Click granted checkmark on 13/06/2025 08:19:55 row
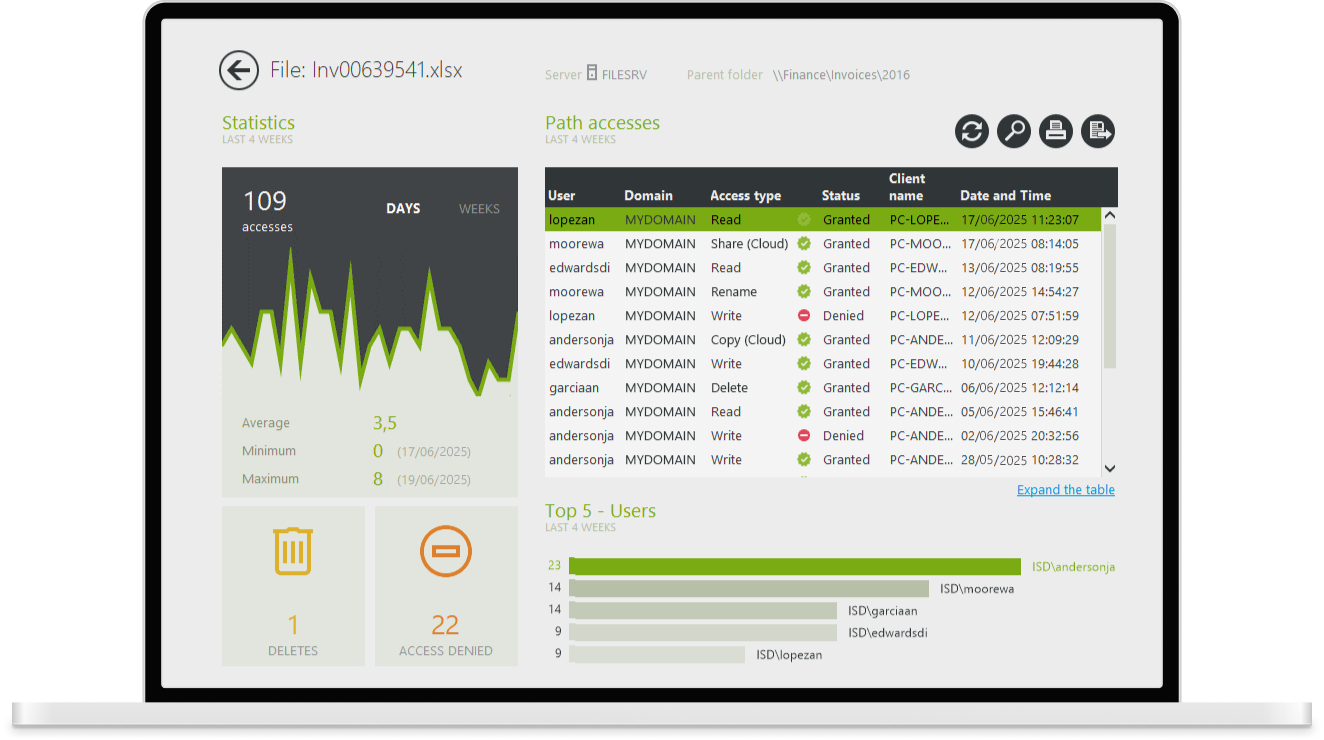Image resolution: width=1324 pixels, height=740 pixels. pos(804,268)
